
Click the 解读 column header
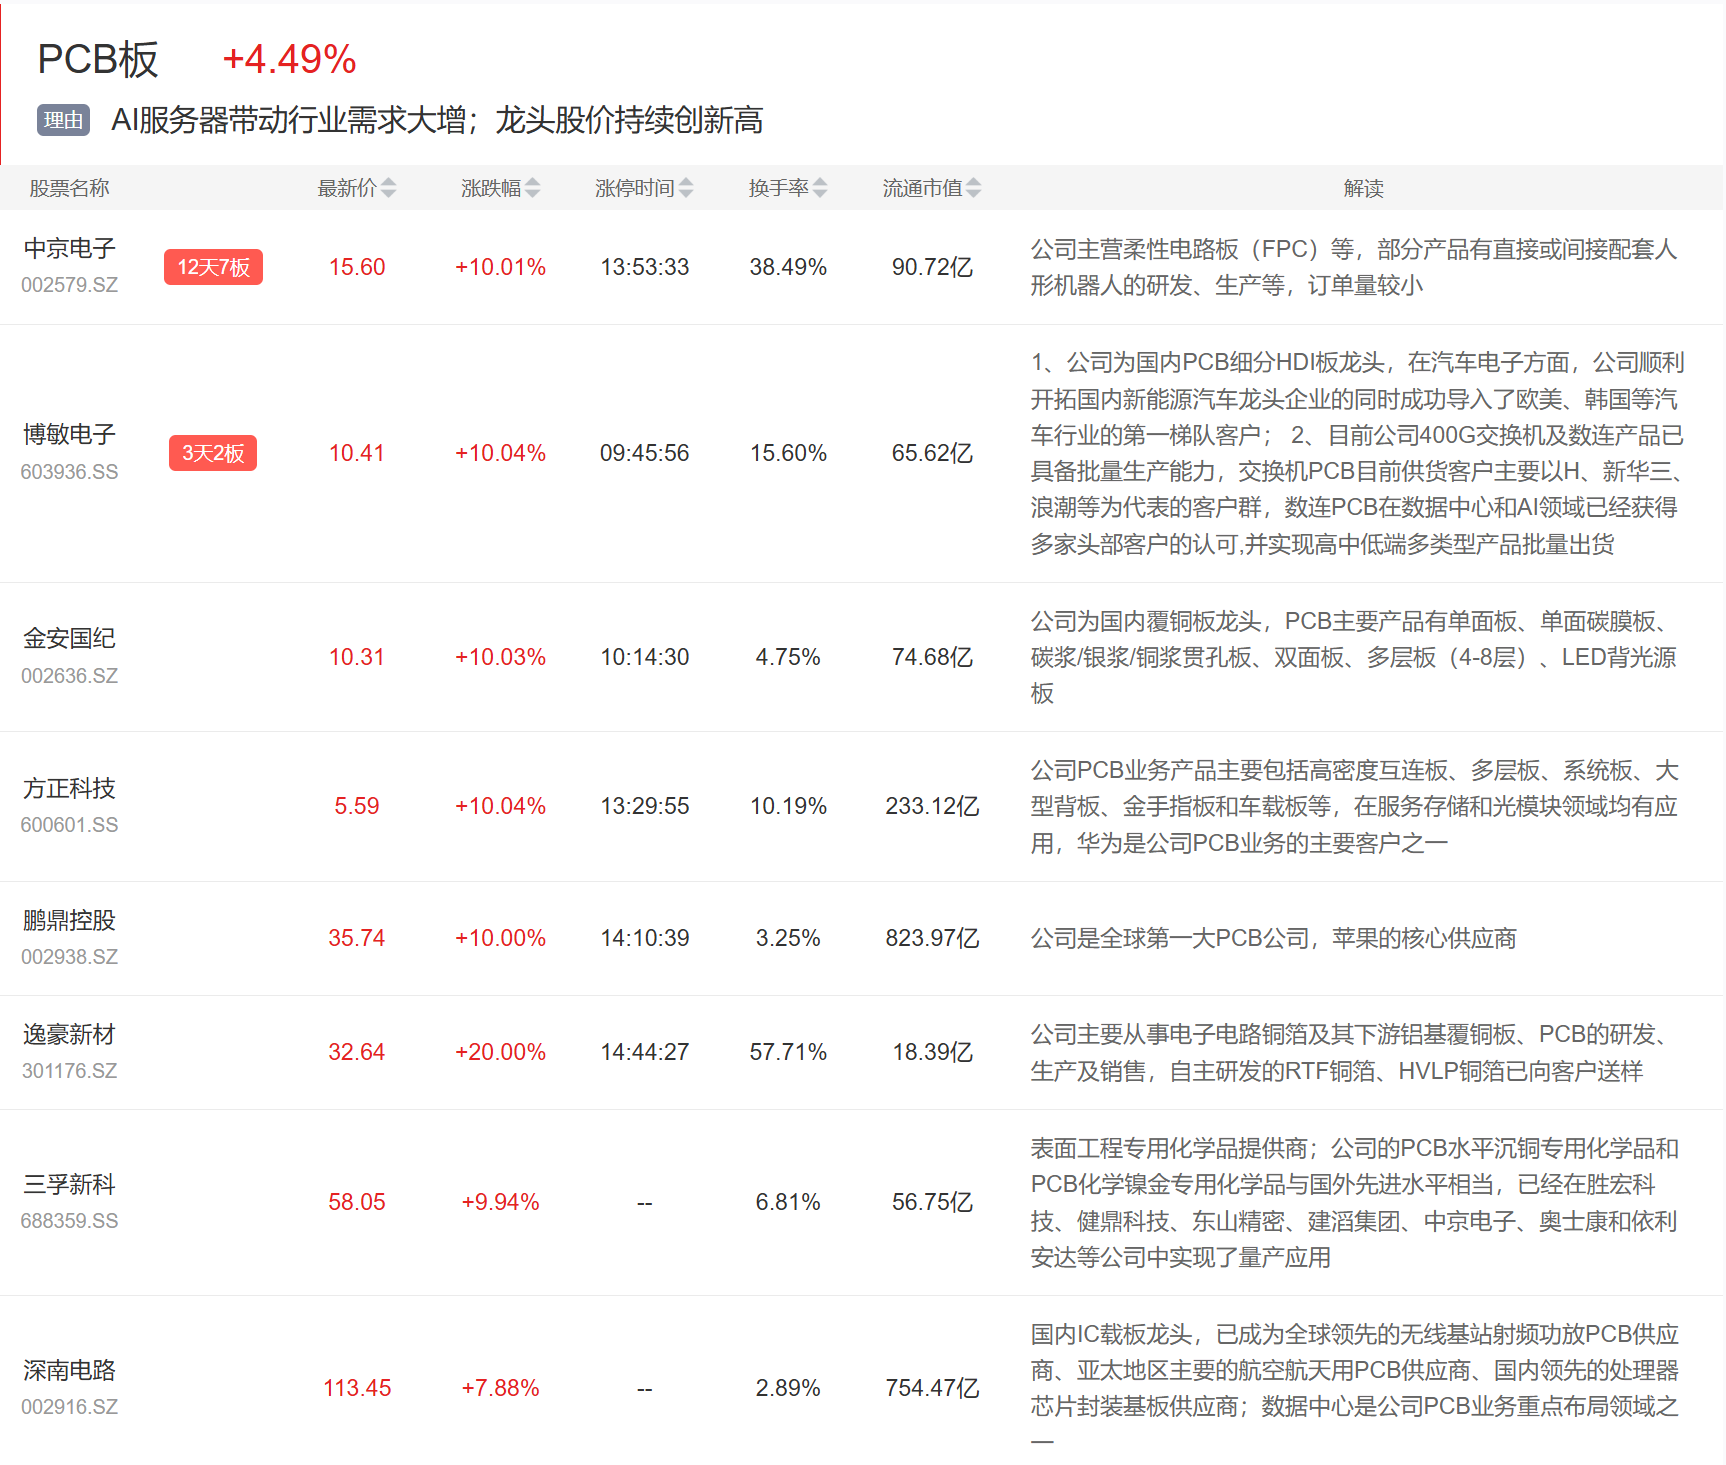click(x=1363, y=188)
